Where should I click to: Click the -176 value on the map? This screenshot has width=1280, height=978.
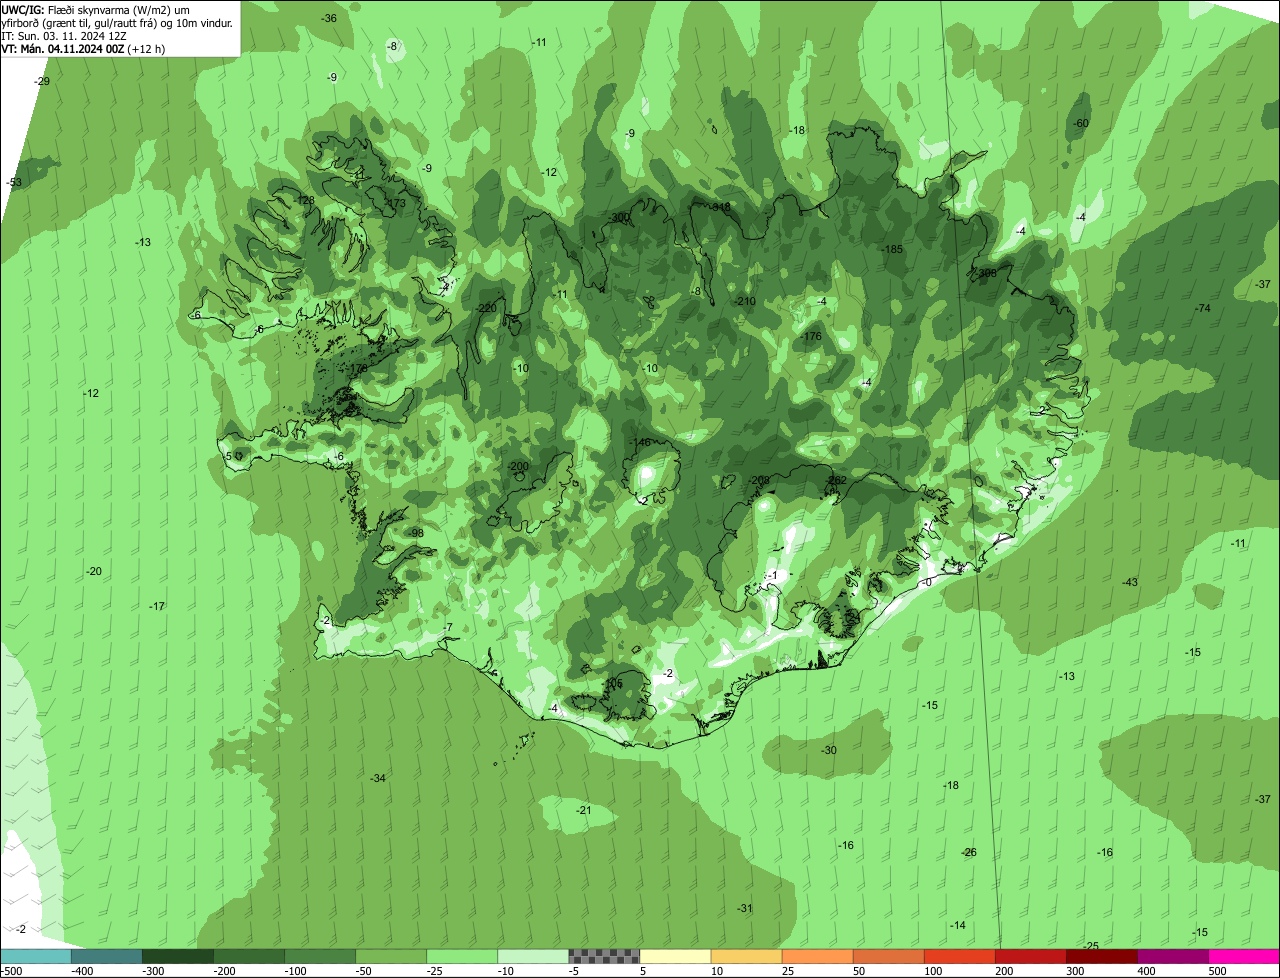(x=811, y=337)
